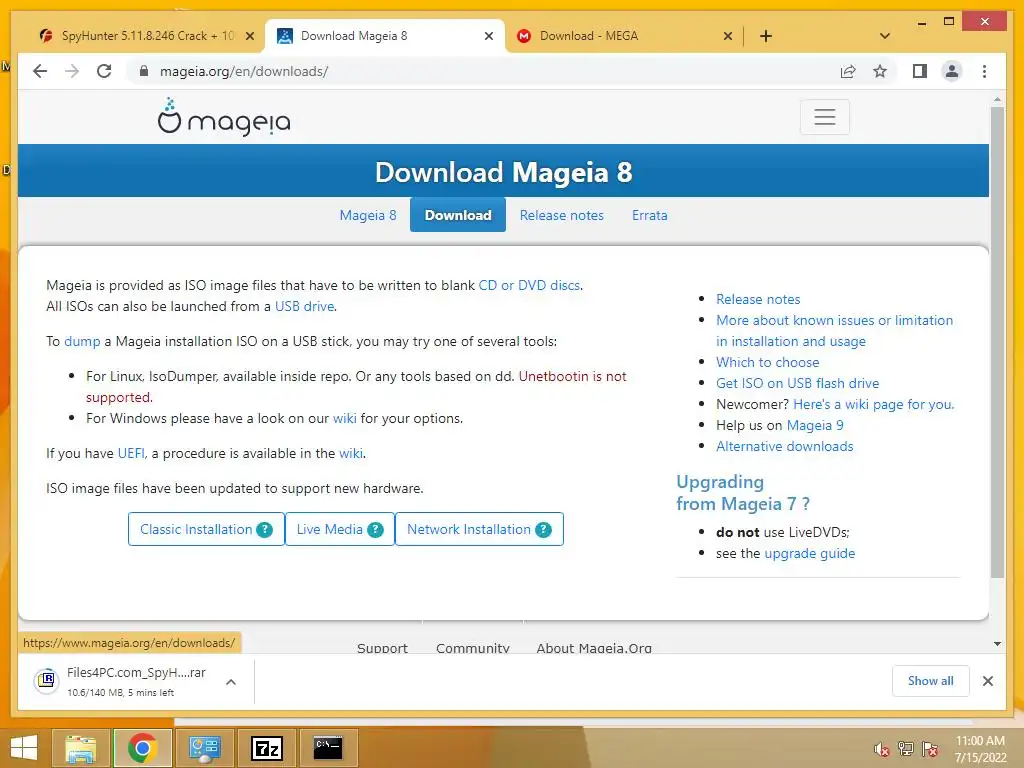The height and width of the screenshot is (768, 1024).
Task: Click the Live Media help question mark
Action: click(x=375, y=530)
